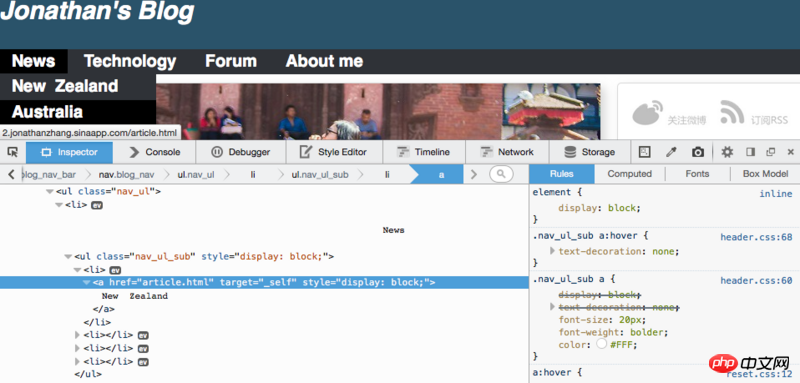Viewport: 800px width, 383px height.
Task: Activate the element picker icon
Action: pos(13,152)
